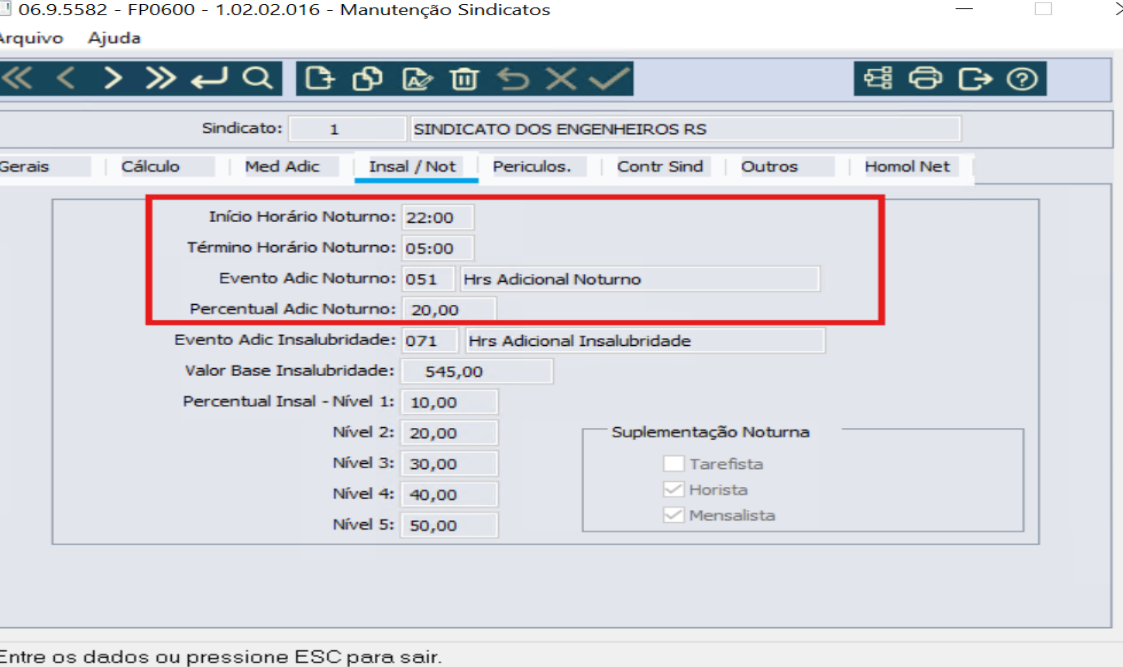Click the Valor Base Insalubridade field
Image resolution: width=1123 pixels, height=667 pixels.
pyautogui.click(x=476, y=371)
